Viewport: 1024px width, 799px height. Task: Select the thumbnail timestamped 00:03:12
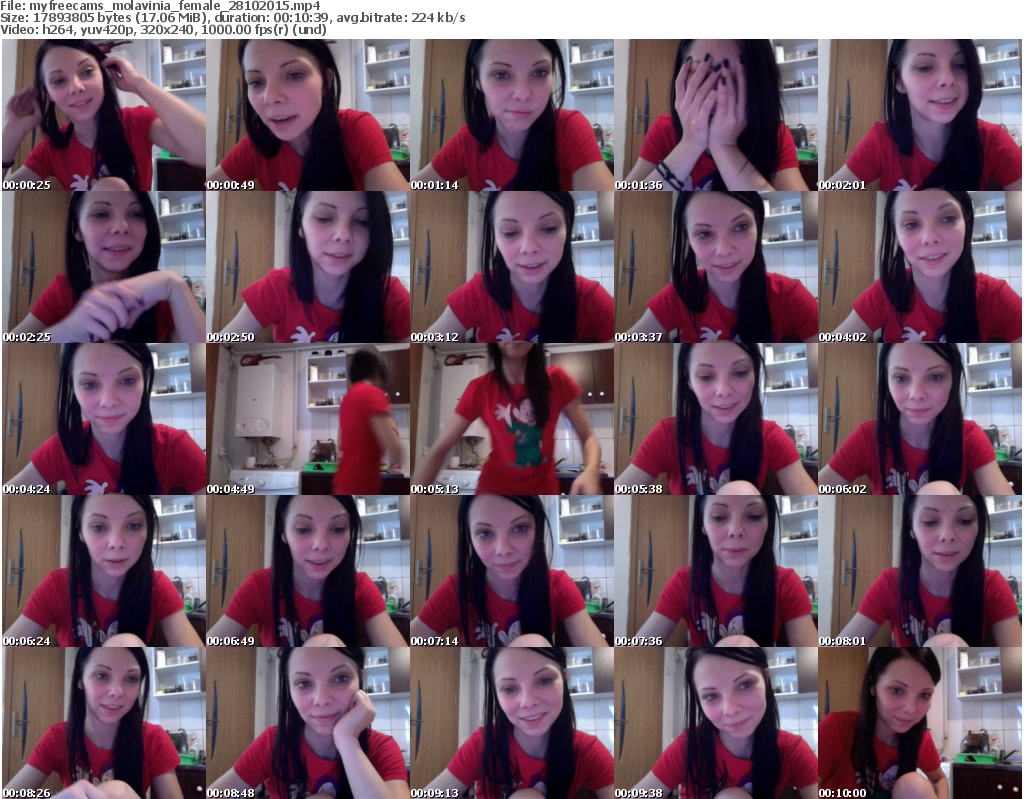(x=512, y=267)
